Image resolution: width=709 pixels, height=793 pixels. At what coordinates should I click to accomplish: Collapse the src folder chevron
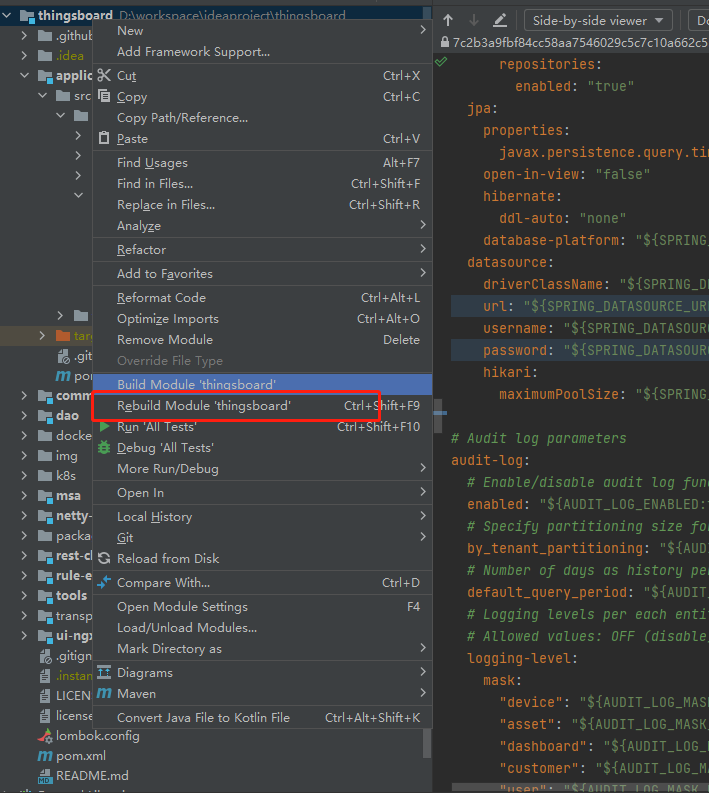pos(42,96)
